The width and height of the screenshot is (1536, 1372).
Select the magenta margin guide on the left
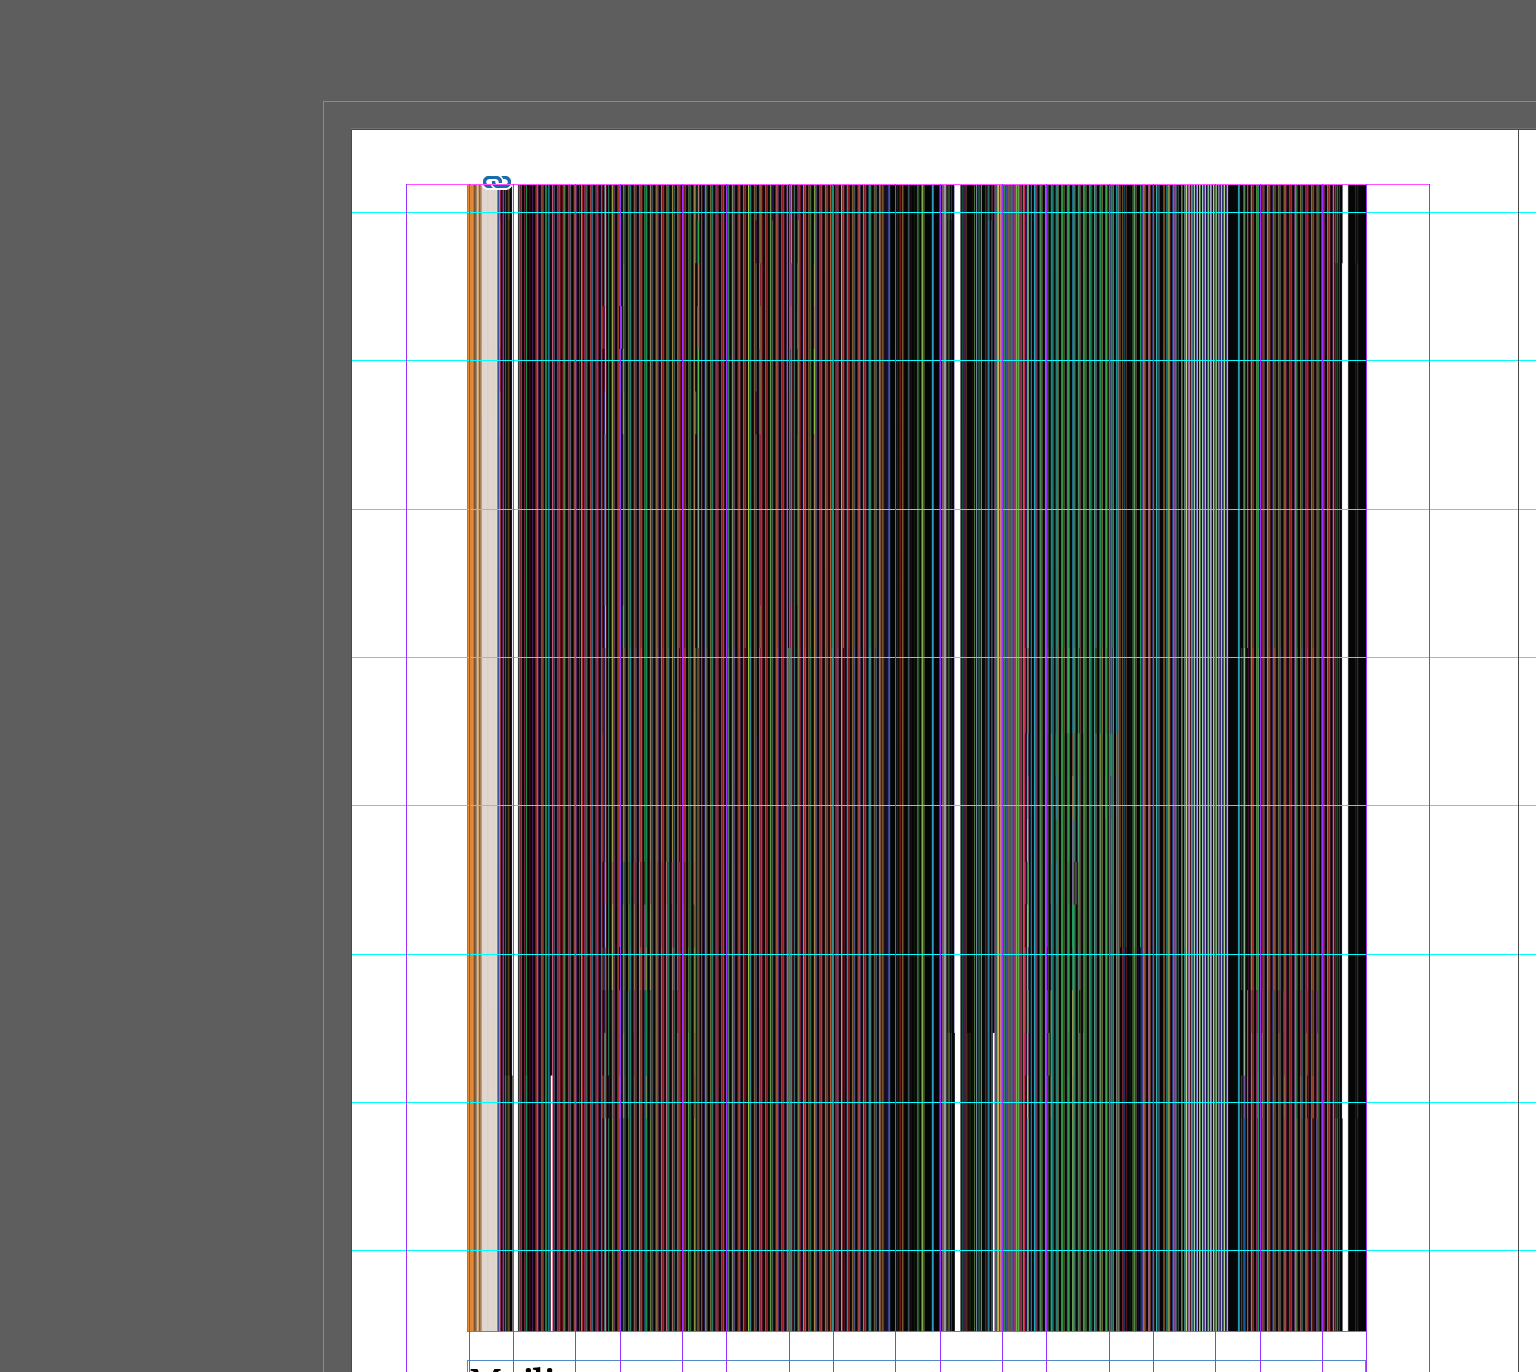[x=406, y=700]
